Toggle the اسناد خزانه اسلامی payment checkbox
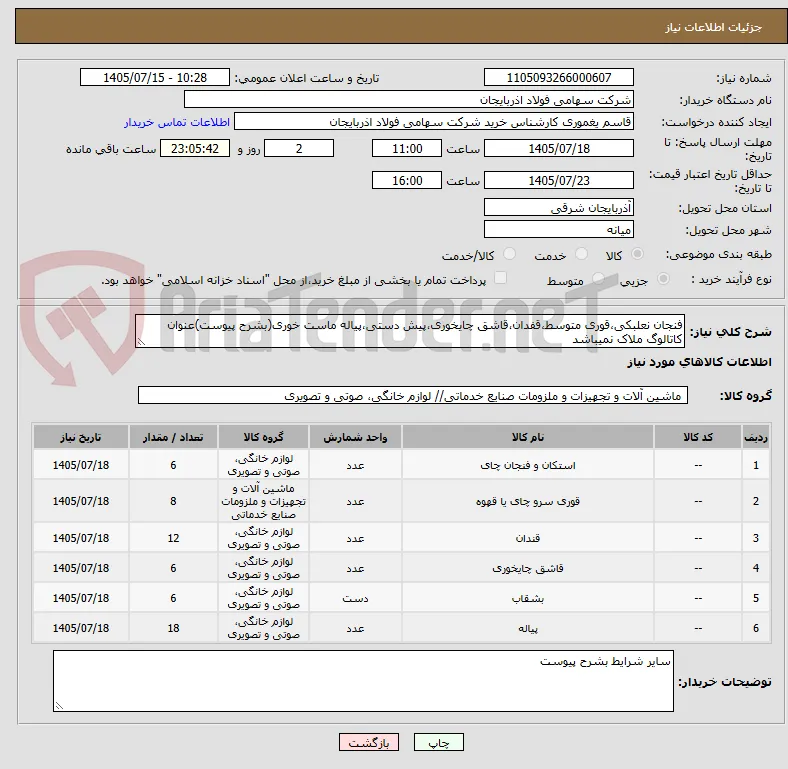This screenshot has width=788, height=769. (501, 277)
